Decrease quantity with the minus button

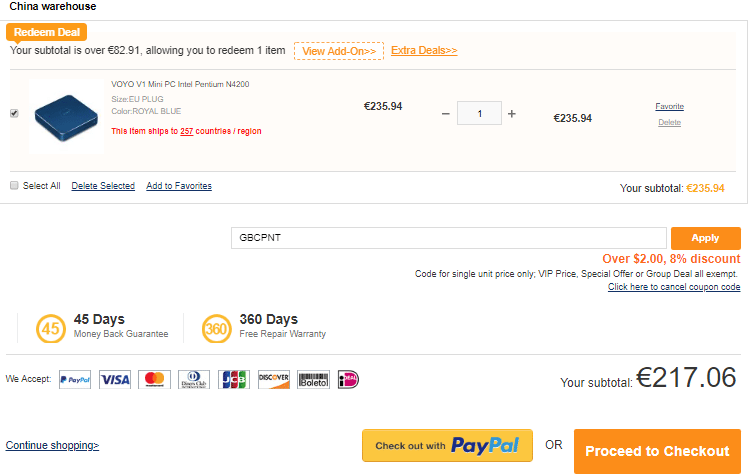click(446, 114)
